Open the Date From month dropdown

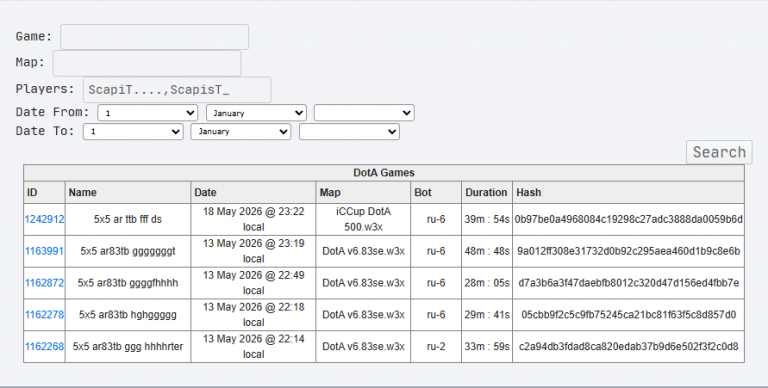256,113
